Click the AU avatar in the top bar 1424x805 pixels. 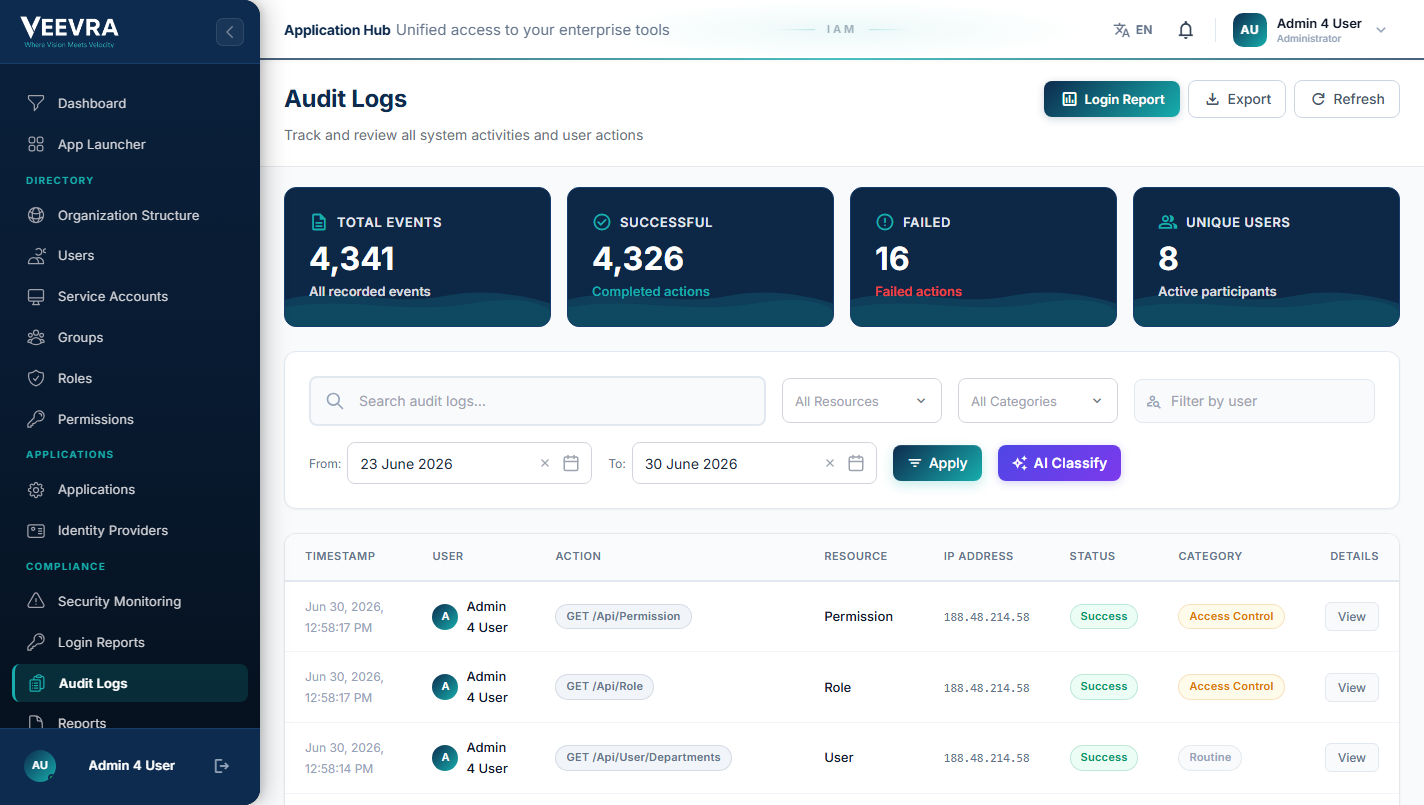(1249, 30)
